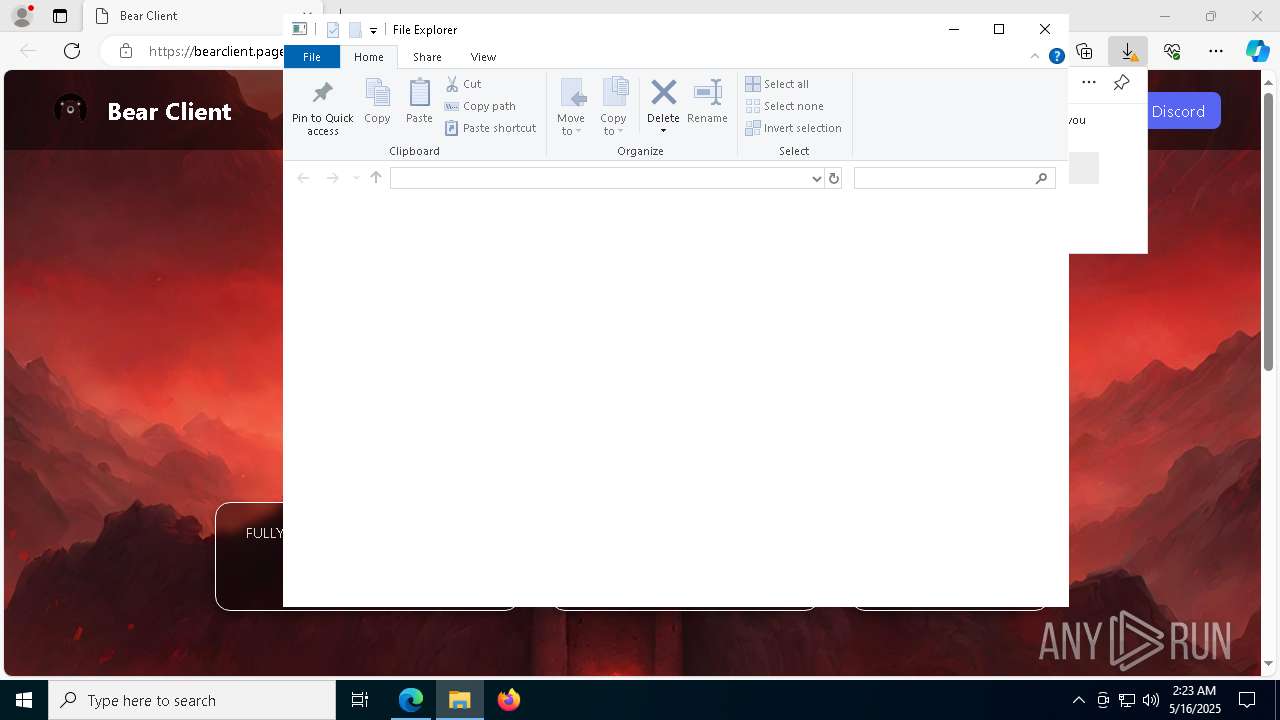Viewport: 1280px width, 720px height.
Task: Click Select all in ribbon
Action: 777,84
